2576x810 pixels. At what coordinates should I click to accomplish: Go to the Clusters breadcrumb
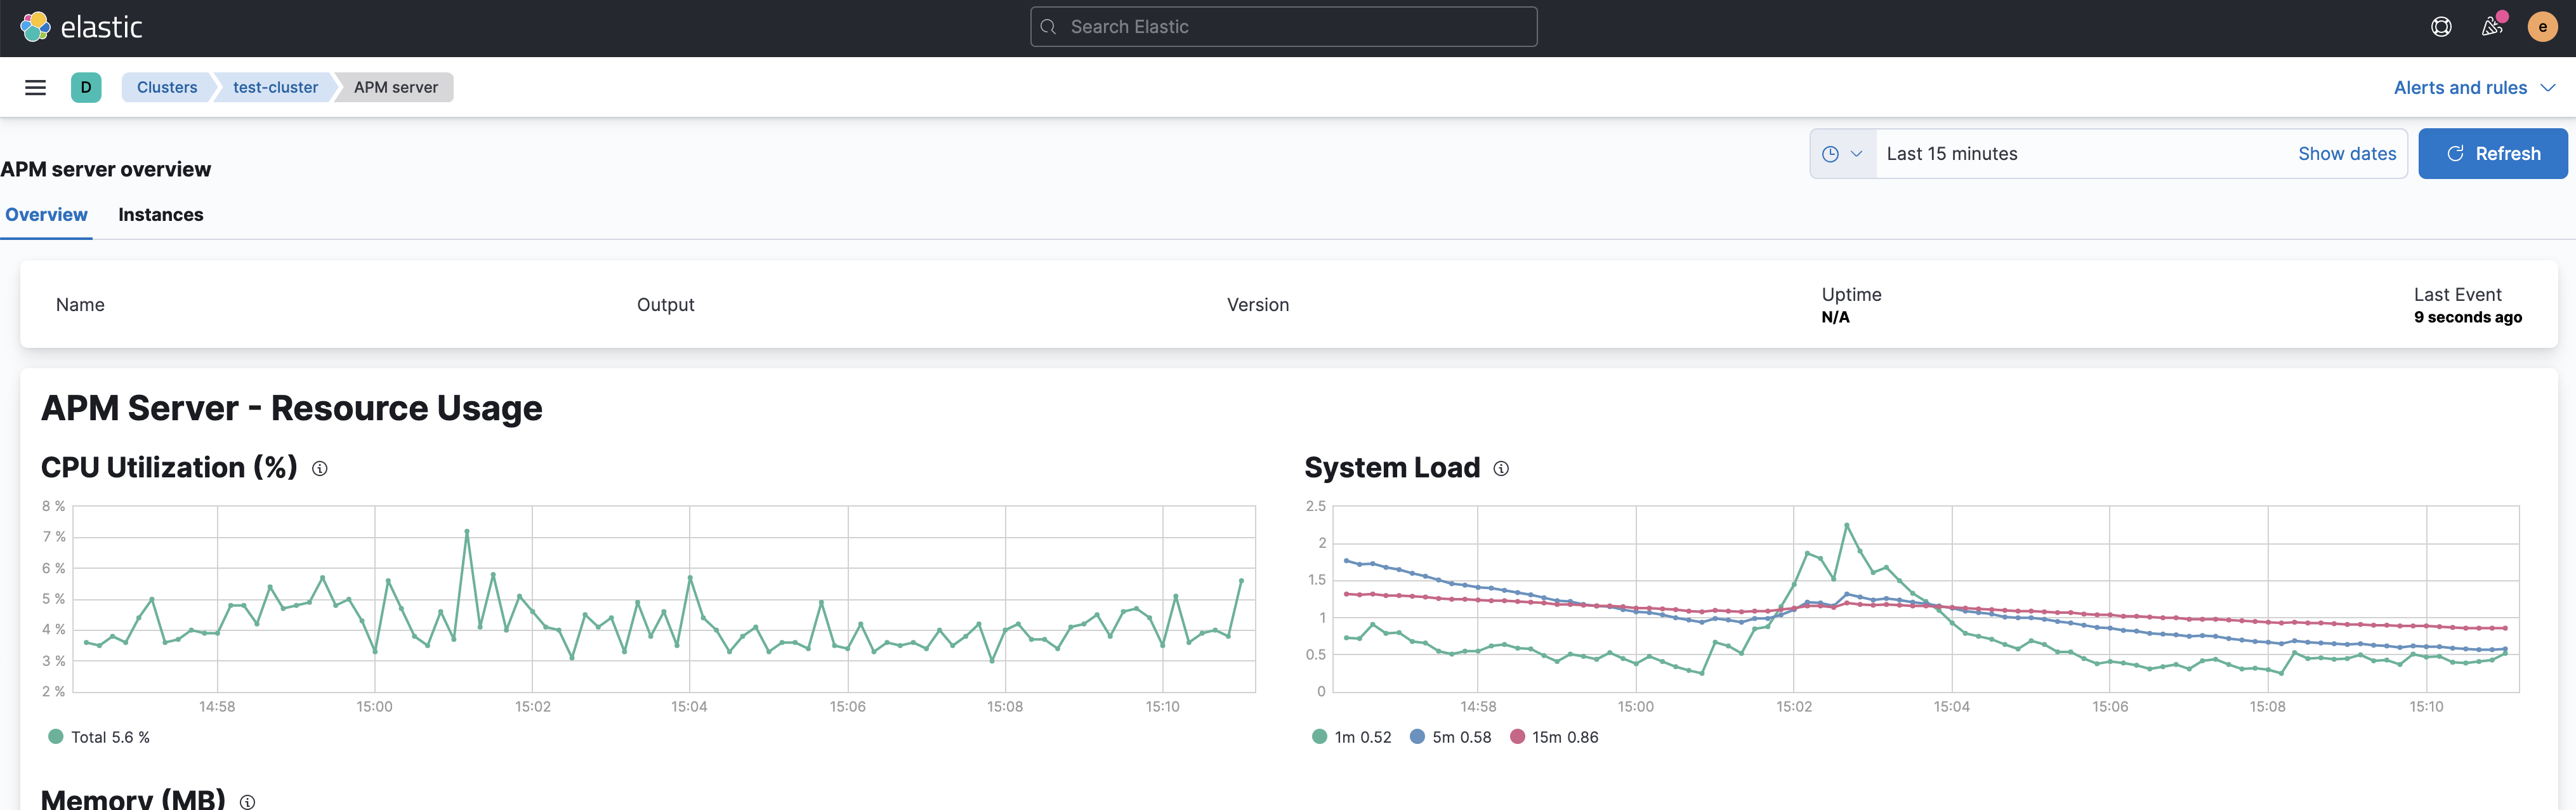point(167,87)
